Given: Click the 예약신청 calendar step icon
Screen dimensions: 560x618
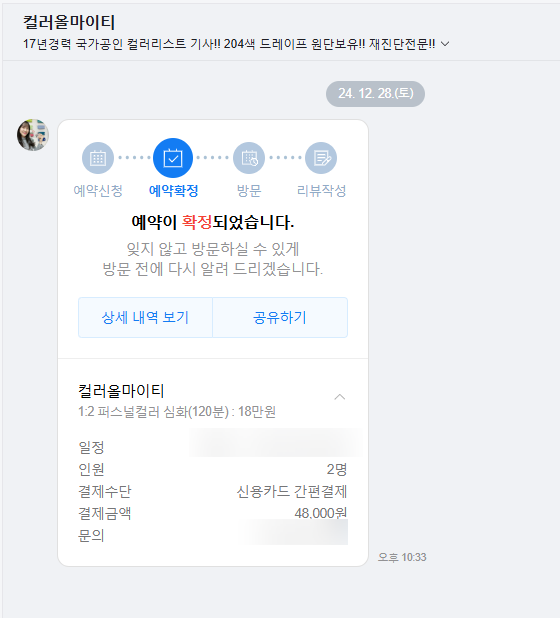Looking at the screenshot, I should pyautogui.click(x=98, y=158).
